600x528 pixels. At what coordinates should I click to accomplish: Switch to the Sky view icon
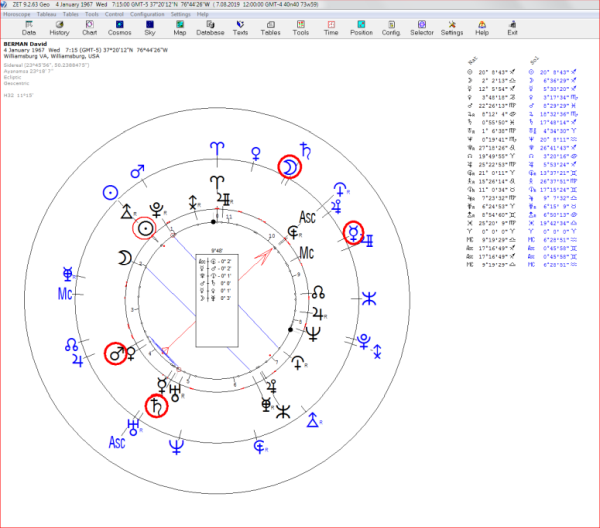pos(150,28)
